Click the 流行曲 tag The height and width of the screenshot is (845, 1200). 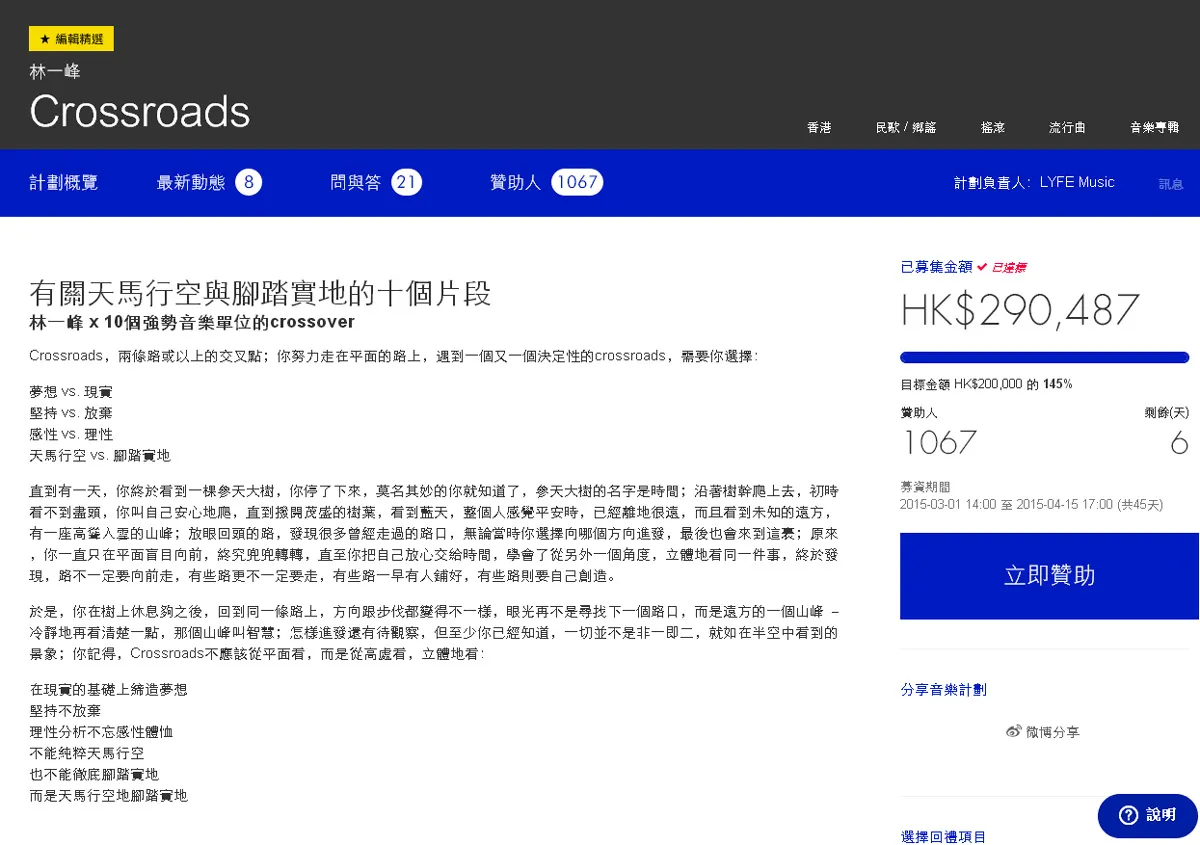[x=1067, y=128]
